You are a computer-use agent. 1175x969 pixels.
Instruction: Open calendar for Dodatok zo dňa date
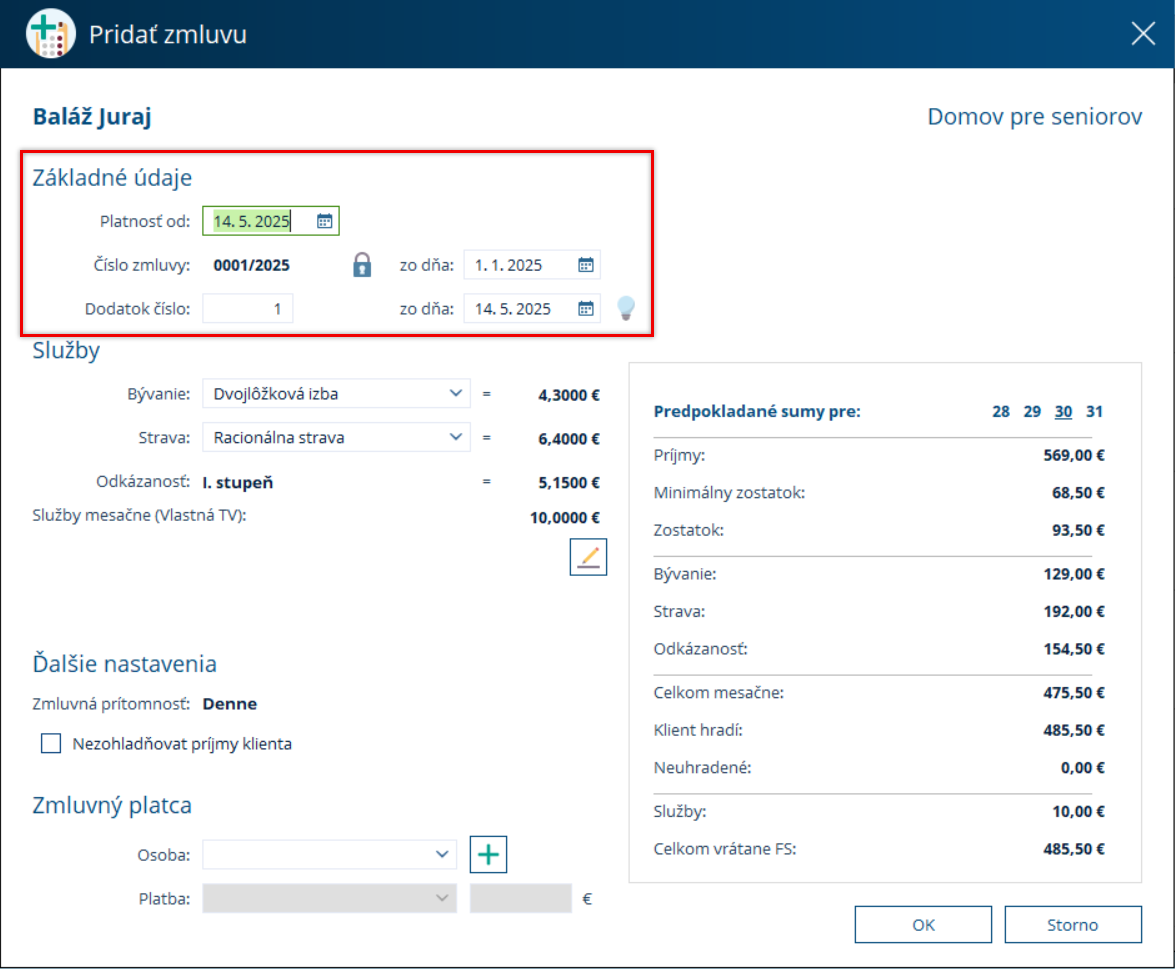[x=586, y=309]
